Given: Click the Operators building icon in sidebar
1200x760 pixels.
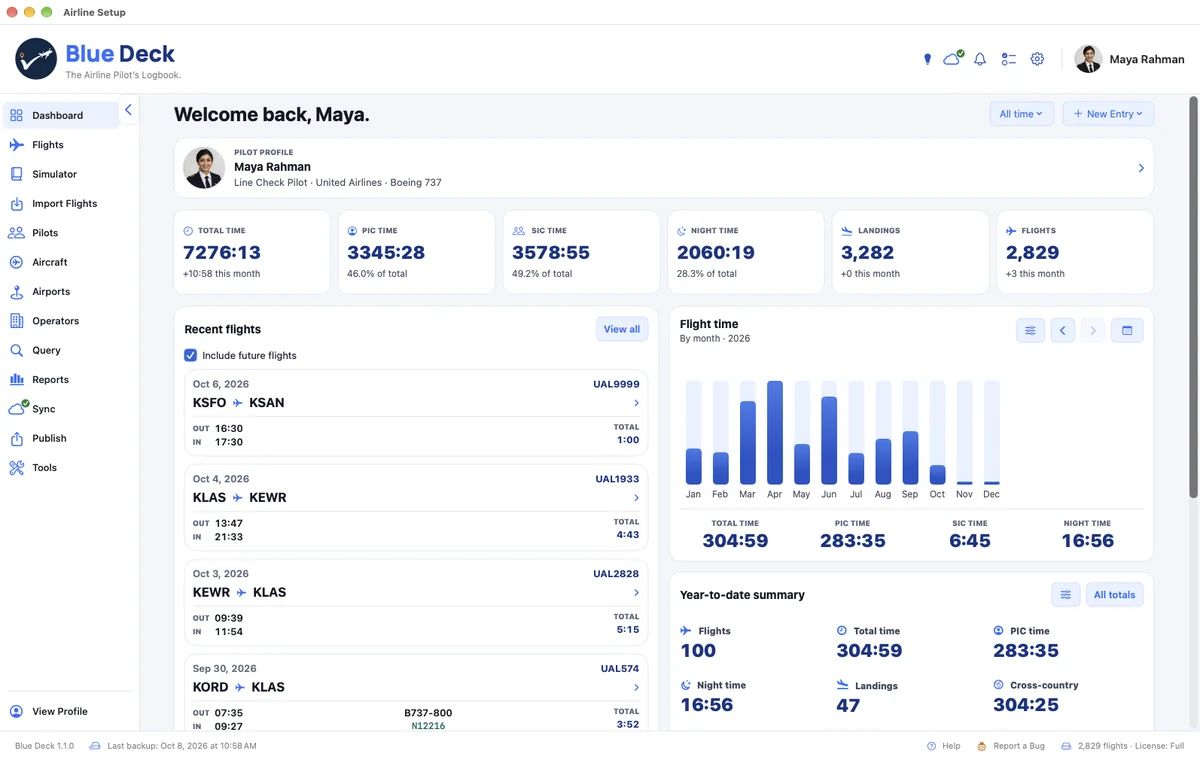Looking at the screenshot, I should (16, 321).
